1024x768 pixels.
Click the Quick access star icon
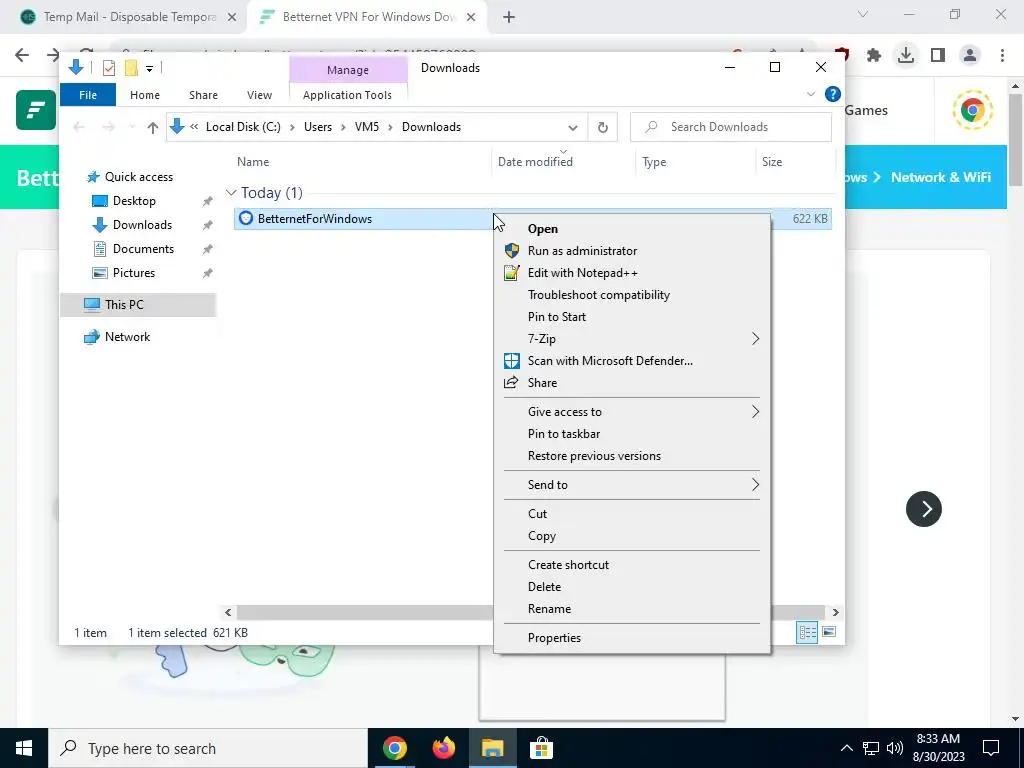pos(93,177)
